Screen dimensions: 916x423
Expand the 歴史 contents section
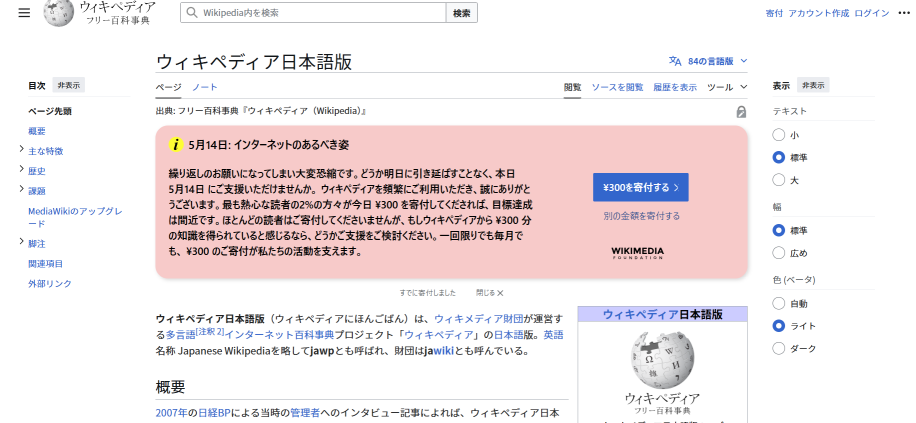coord(22,170)
